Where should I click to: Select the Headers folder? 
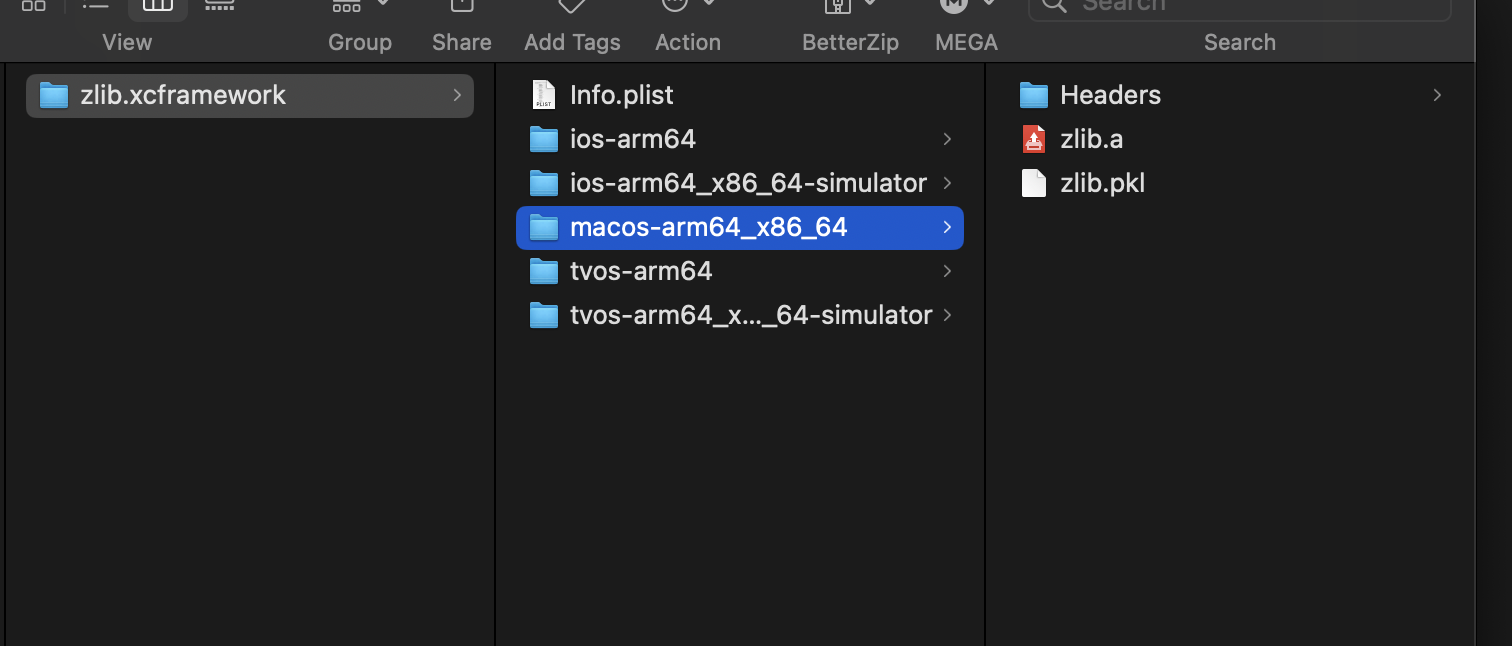coord(1110,95)
